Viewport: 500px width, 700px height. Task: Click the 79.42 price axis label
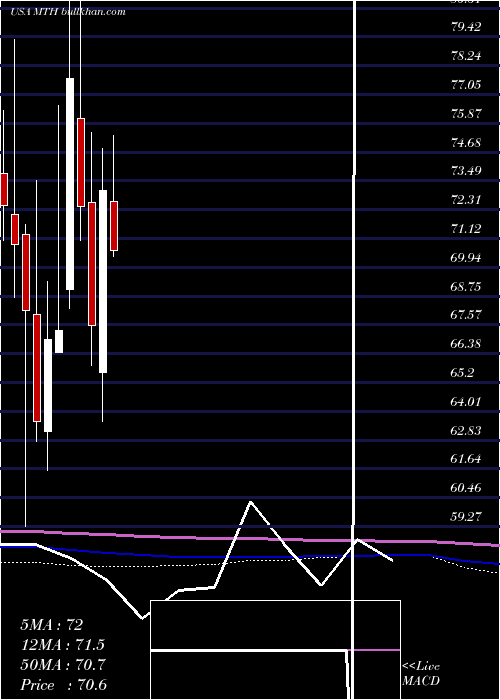pyautogui.click(x=466, y=27)
